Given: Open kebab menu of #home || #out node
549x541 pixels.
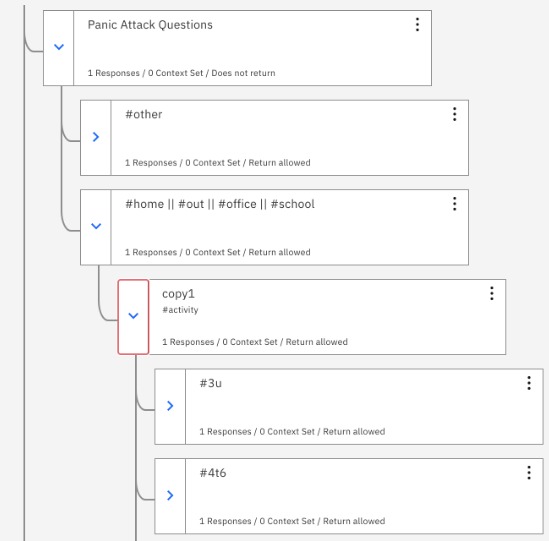Looking at the screenshot, I should 454,204.
